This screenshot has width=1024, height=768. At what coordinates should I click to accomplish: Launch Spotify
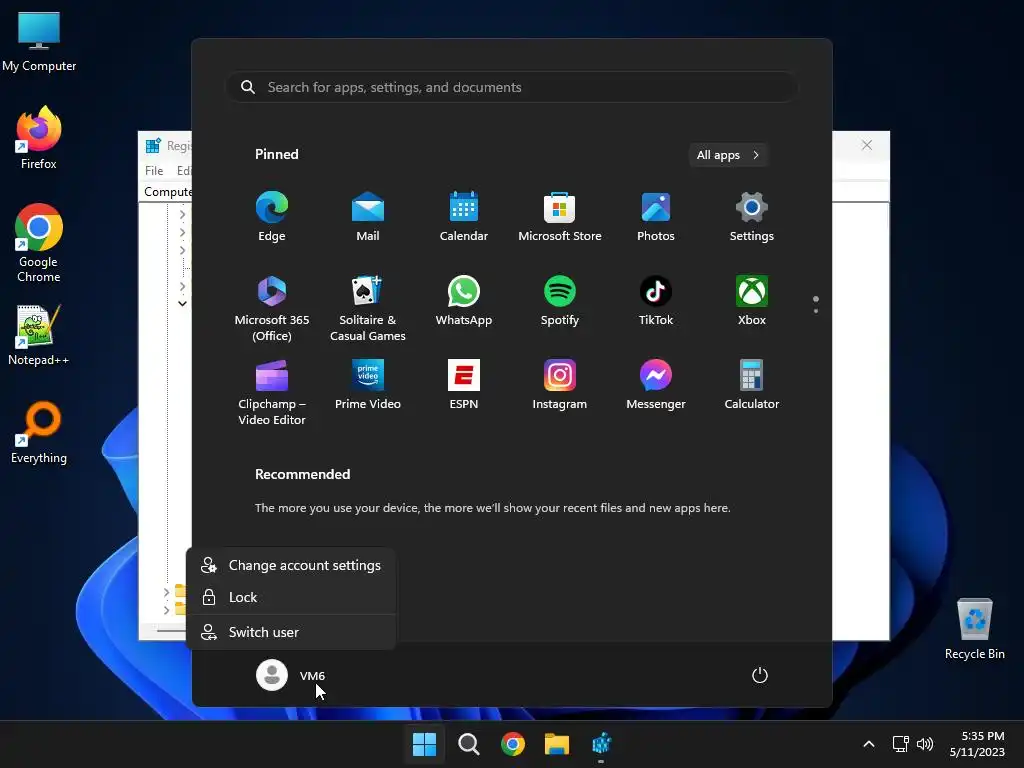pos(560,300)
